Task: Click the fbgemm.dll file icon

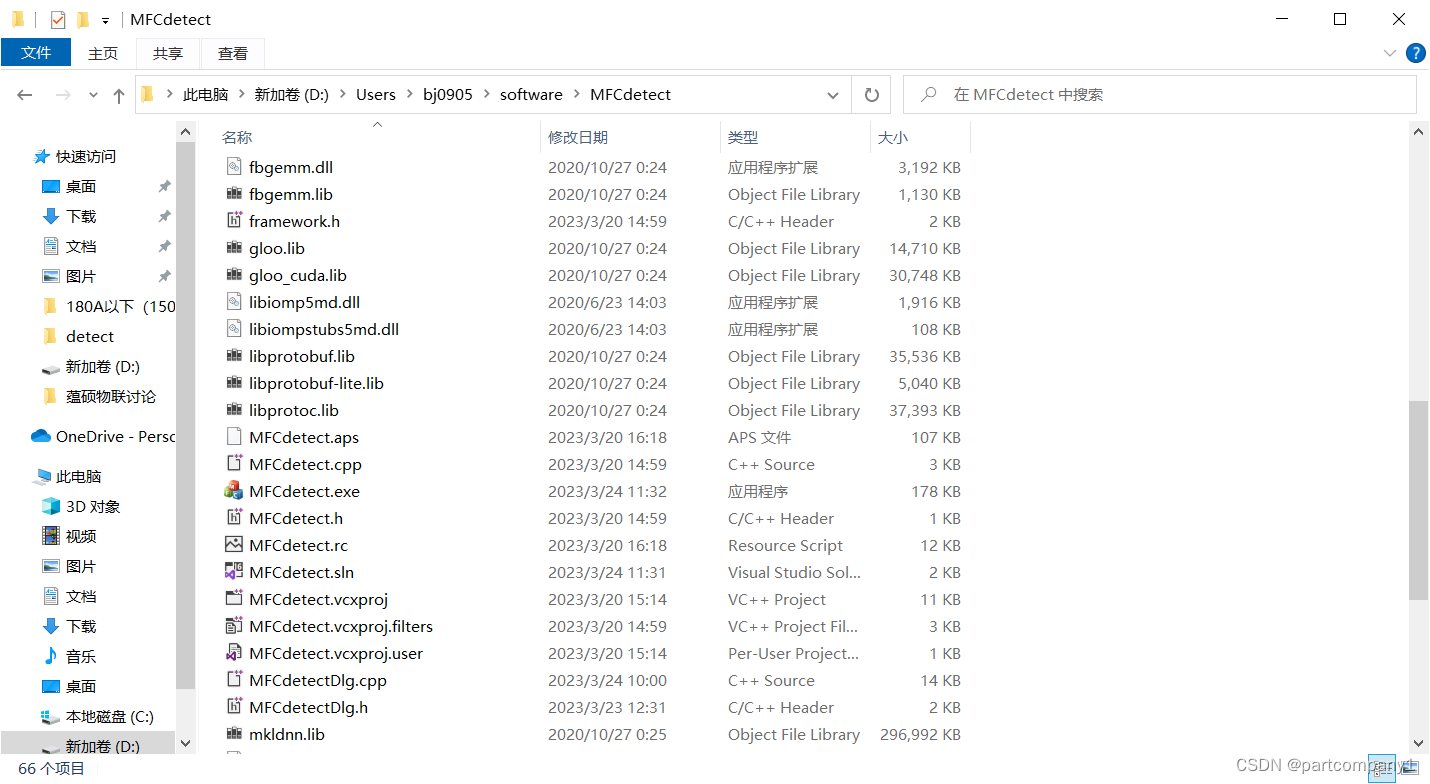Action: tap(234, 167)
